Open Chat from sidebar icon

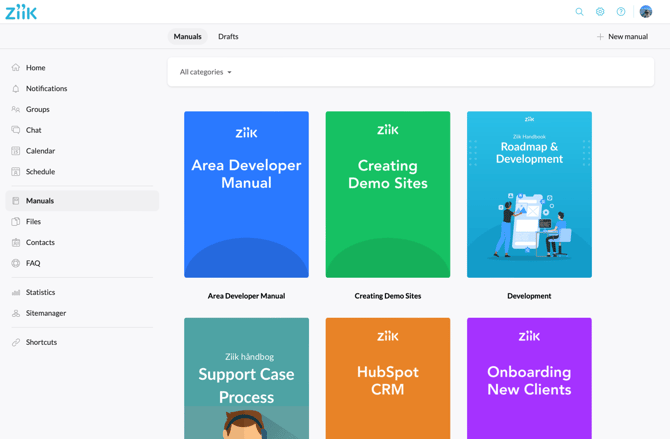click(x=16, y=130)
